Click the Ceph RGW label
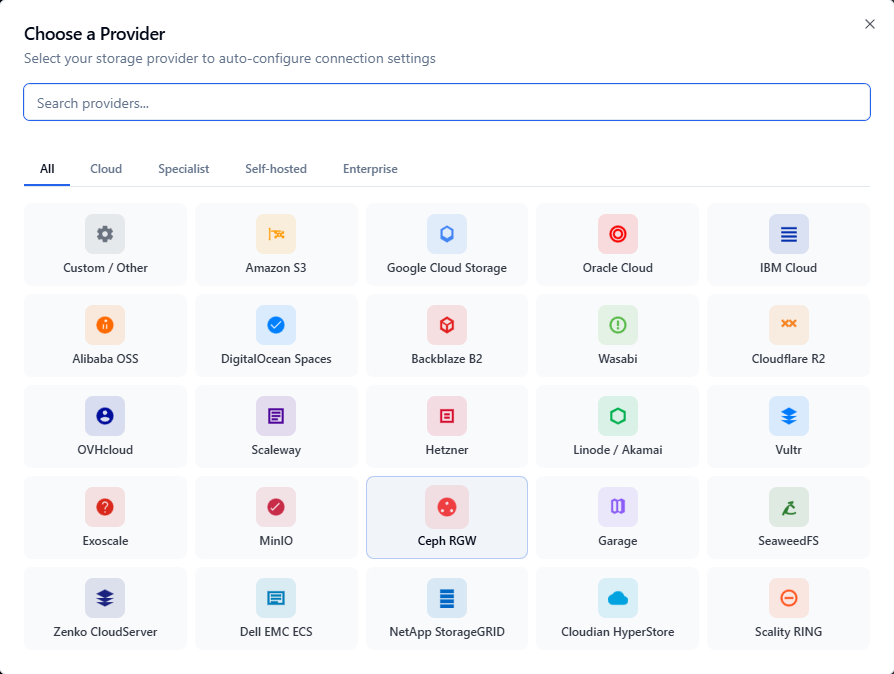The image size is (894, 674). tap(447, 541)
